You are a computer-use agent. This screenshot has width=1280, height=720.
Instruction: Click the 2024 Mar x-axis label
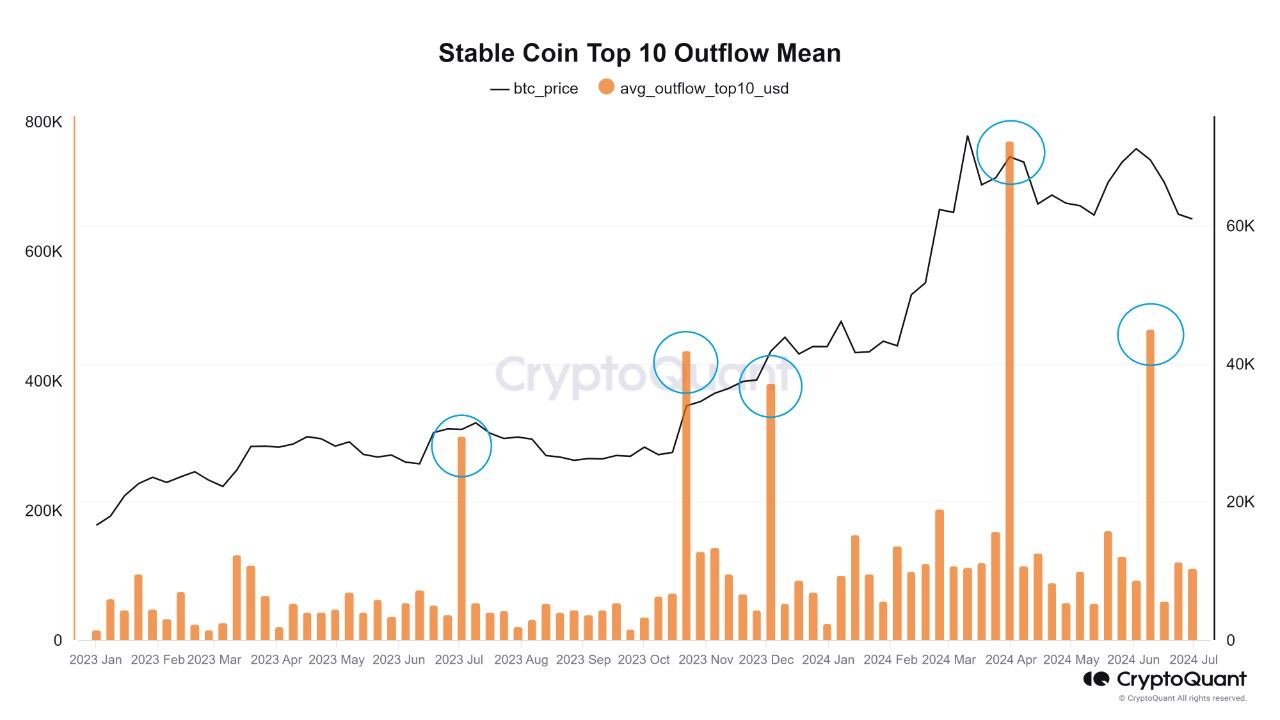[949, 660]
